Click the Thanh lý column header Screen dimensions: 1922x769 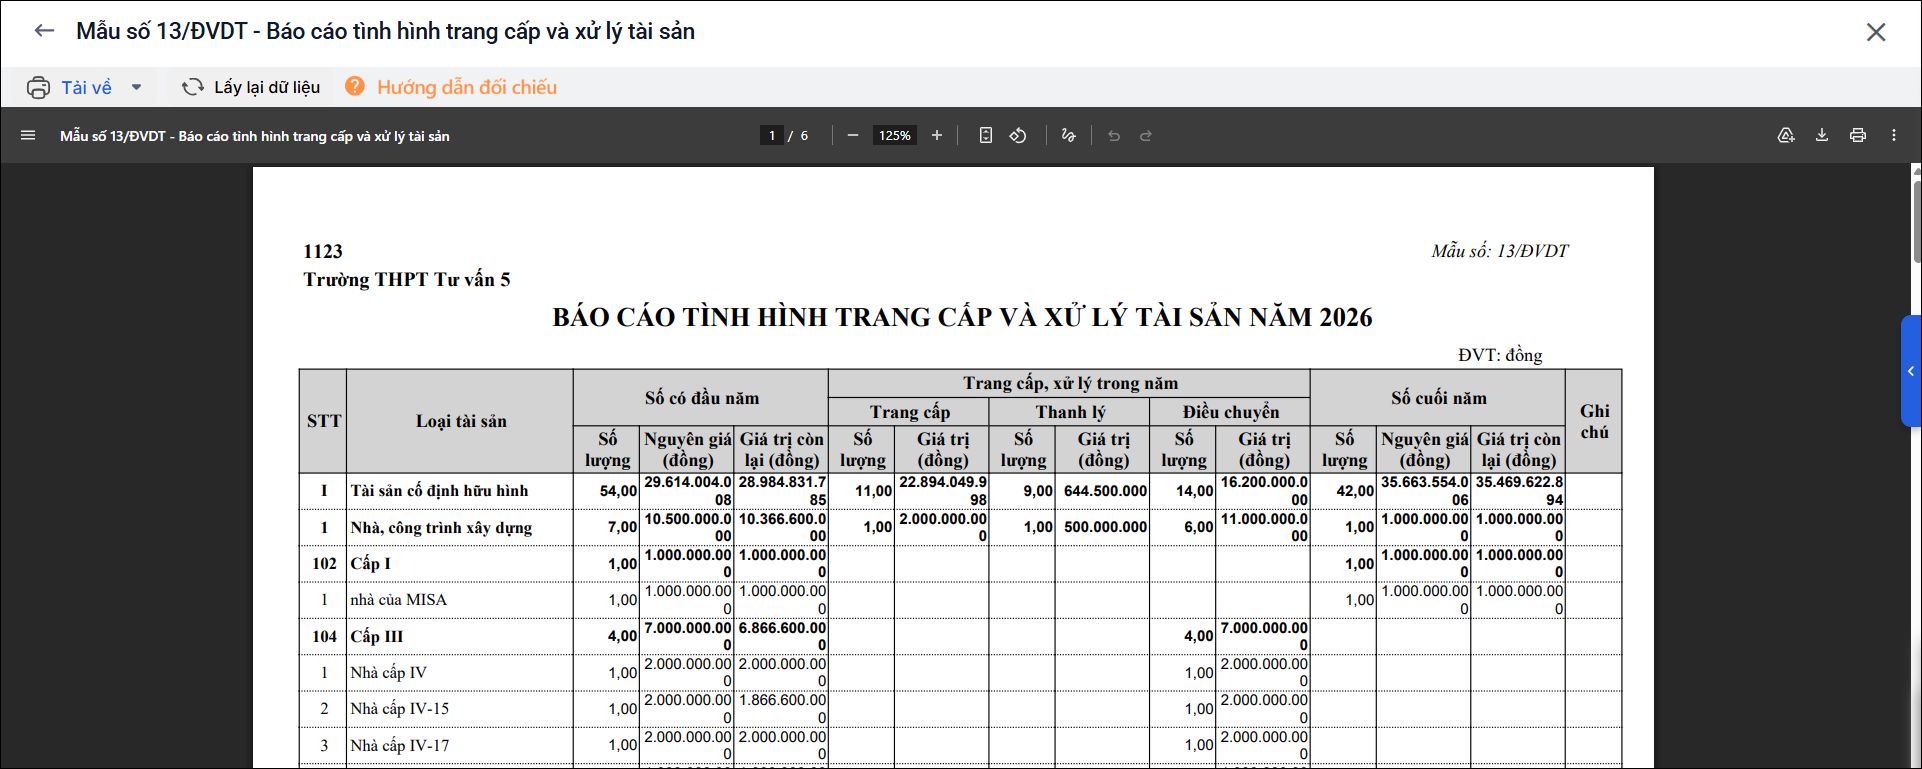1070,412
